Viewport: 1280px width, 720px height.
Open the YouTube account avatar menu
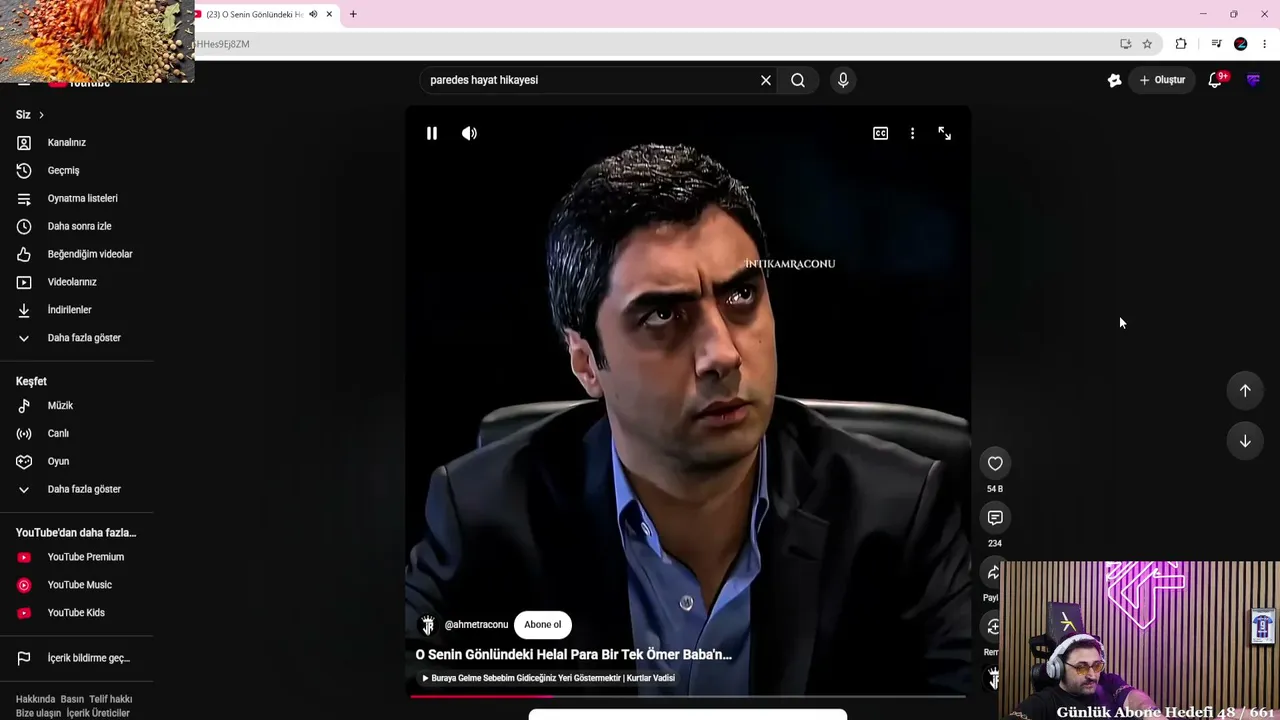(x=1253, y=80)
